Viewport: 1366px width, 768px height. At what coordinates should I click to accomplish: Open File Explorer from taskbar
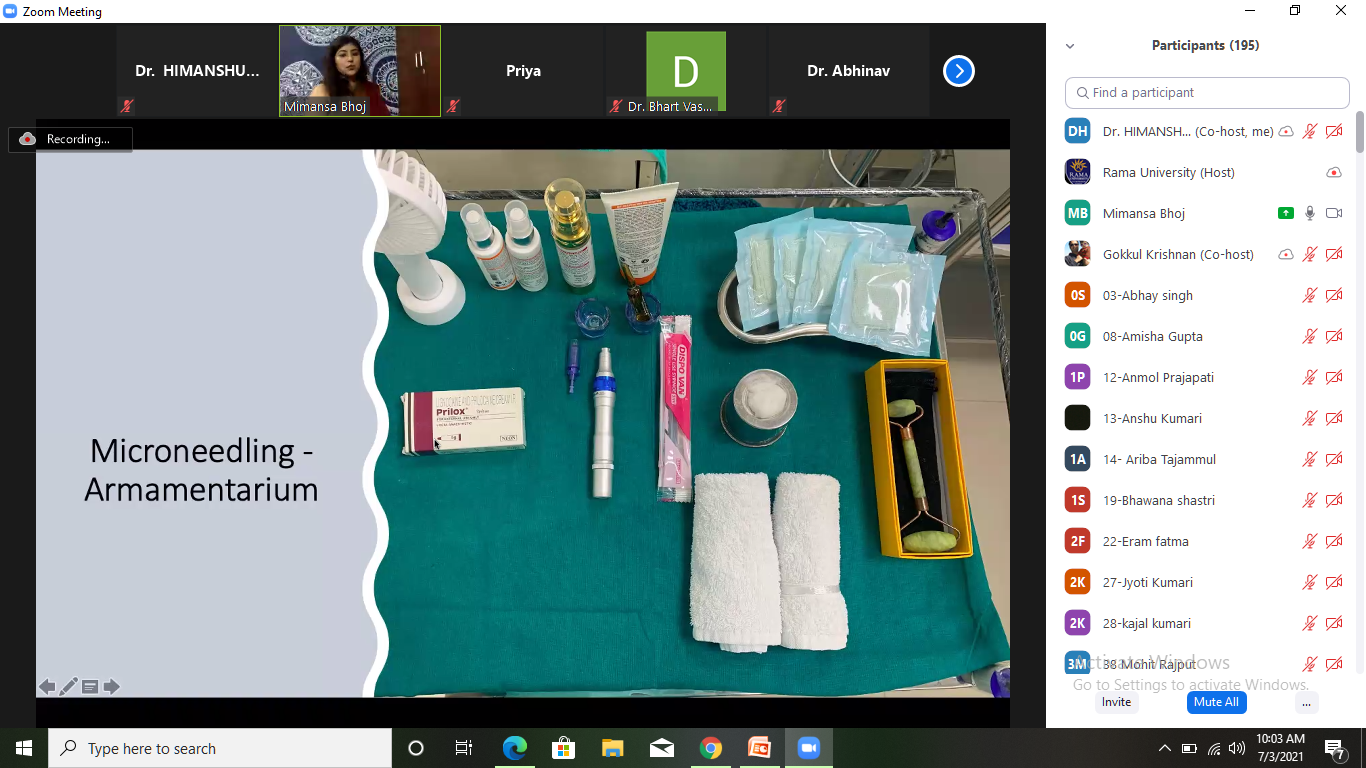612,748
